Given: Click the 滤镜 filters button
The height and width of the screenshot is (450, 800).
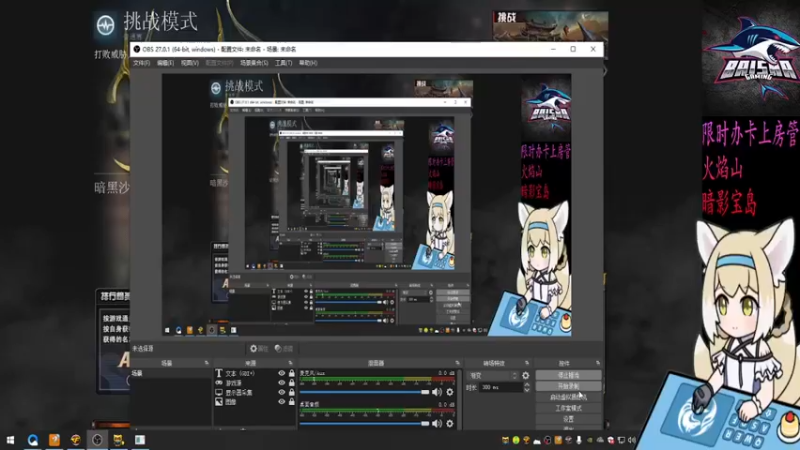Looking at the screenshot, I should coord(284,348).
